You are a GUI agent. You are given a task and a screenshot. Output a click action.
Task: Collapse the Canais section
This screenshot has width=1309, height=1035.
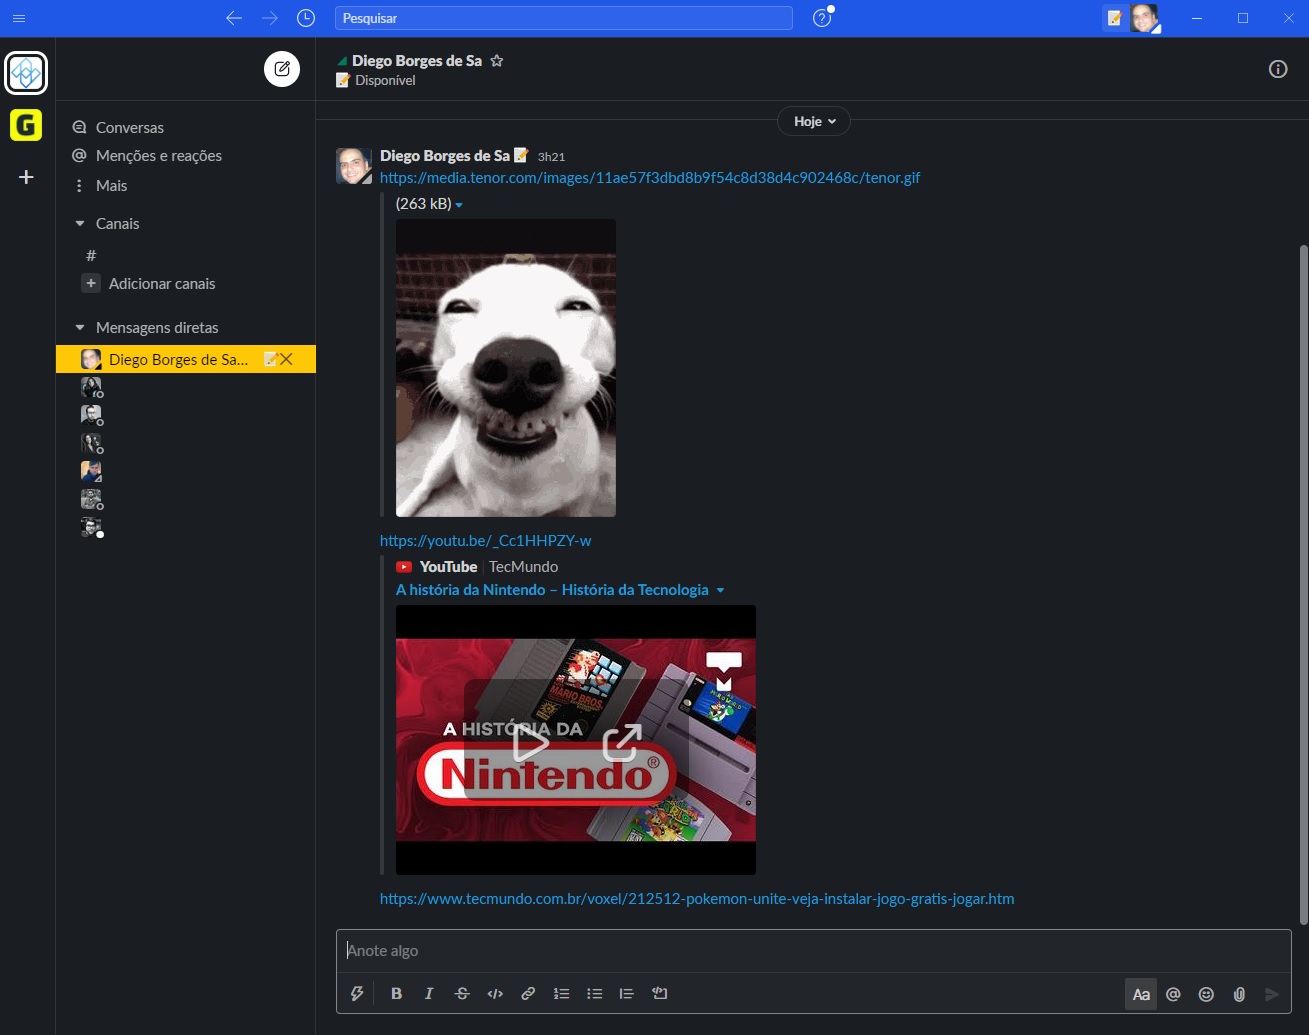80,224
